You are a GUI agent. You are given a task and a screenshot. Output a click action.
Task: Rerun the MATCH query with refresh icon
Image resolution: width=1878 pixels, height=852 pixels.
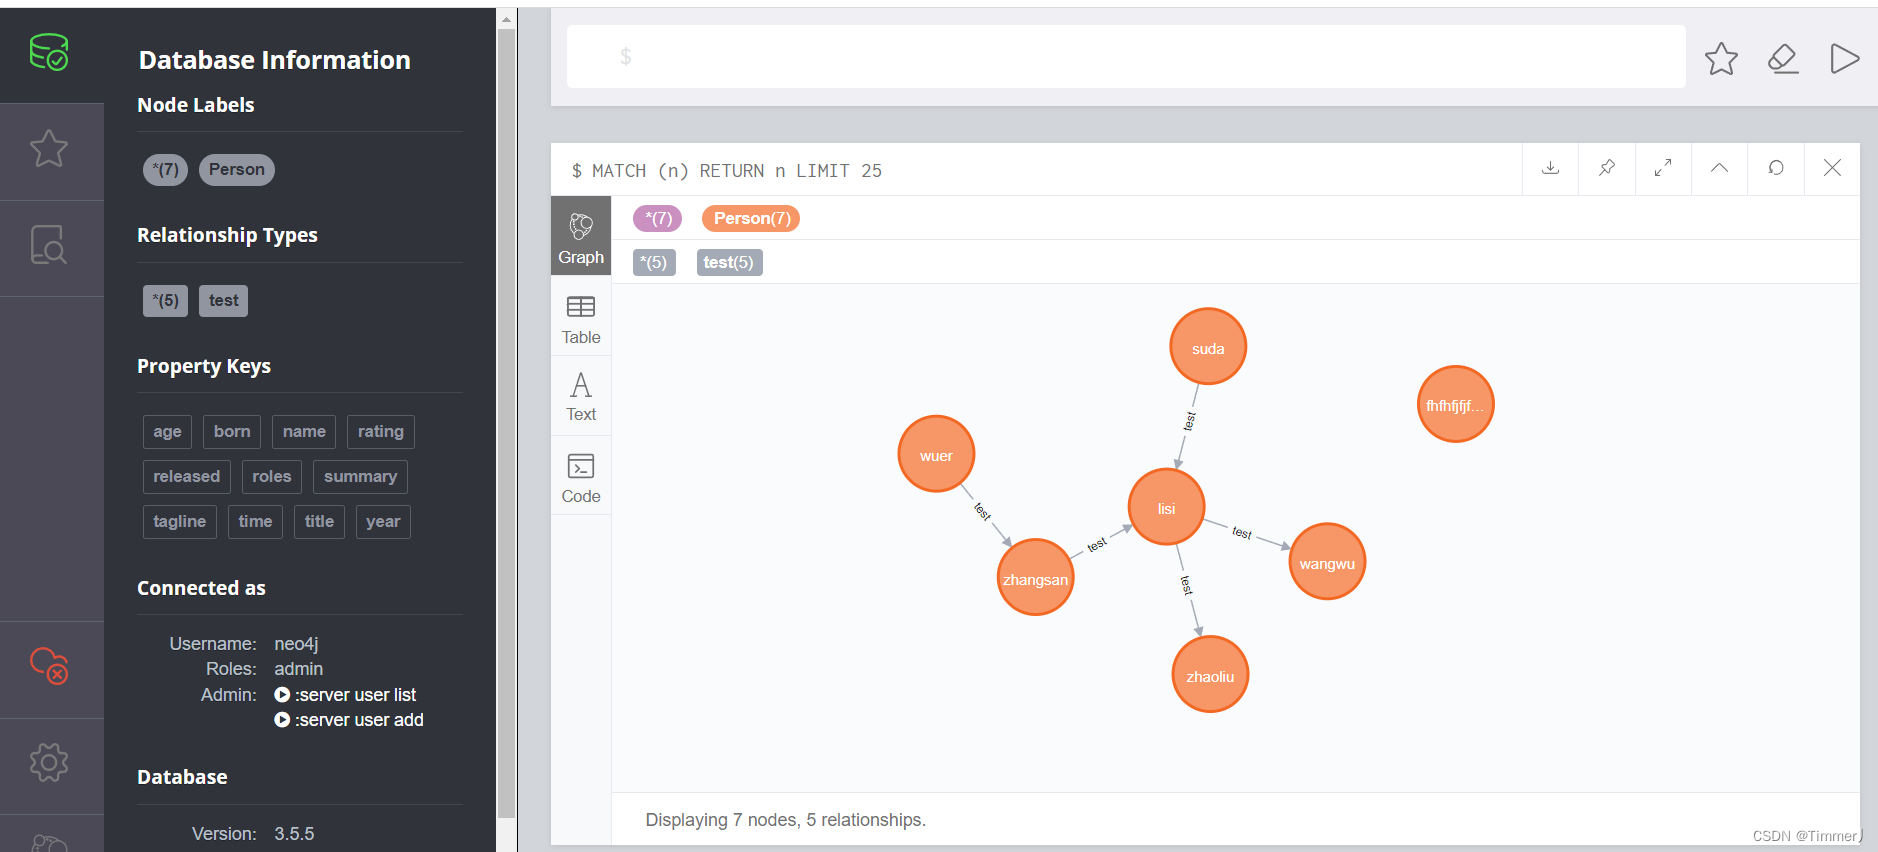point(1775,169)
